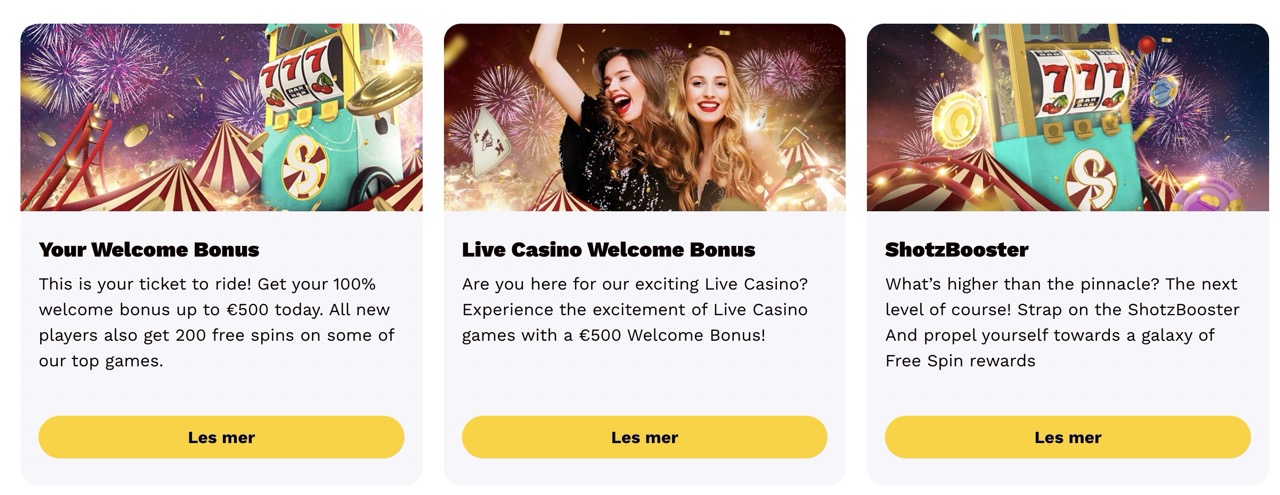Select the ShotzBooster card title
This screenshot has width=1280, height=495.
[957, 249]
